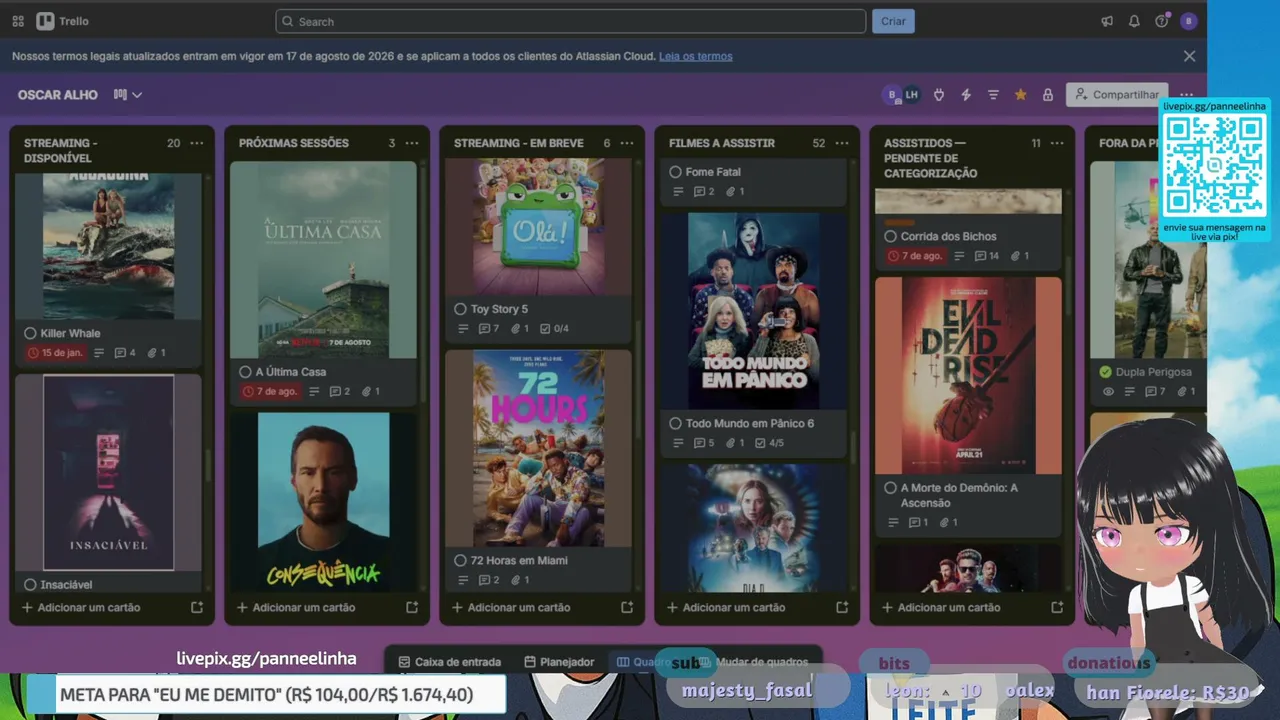Create card from template in Filmes a Assistir

pyautogui.click(x=842, y=607)
